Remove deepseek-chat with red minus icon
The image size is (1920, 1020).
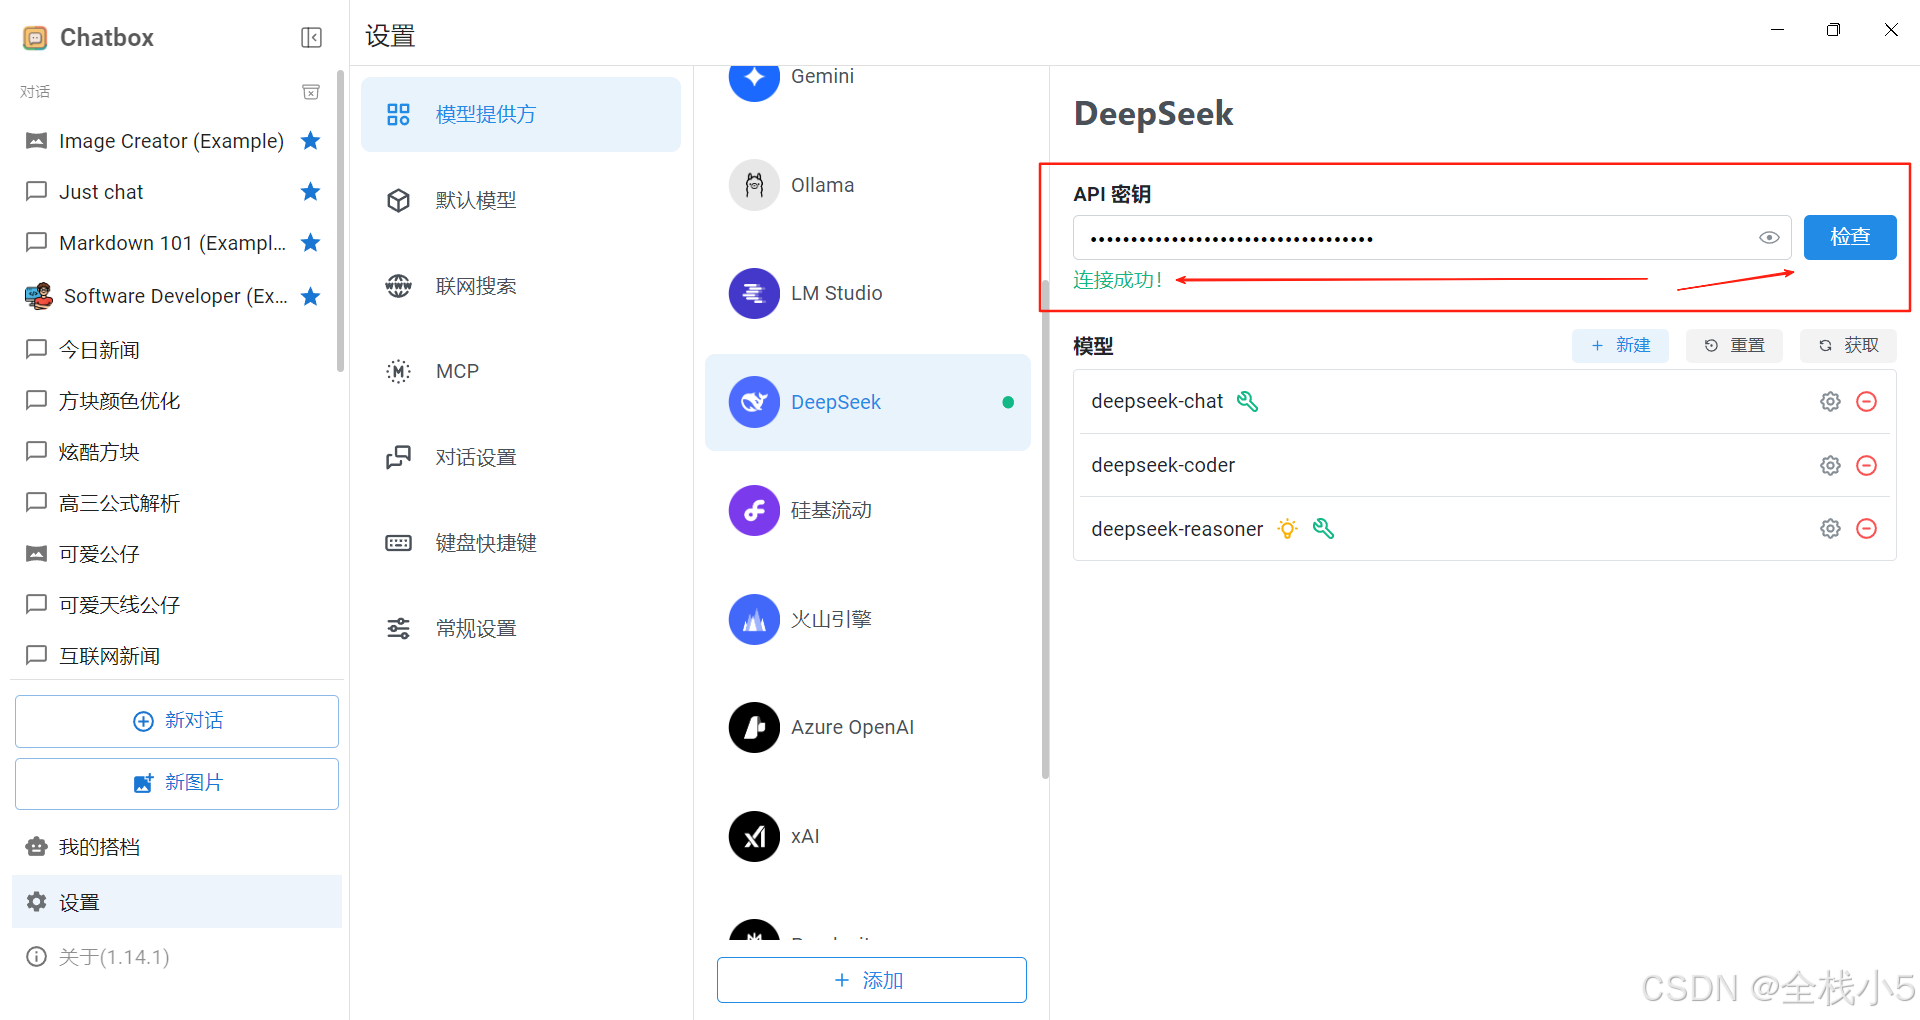coord(1866,401)
